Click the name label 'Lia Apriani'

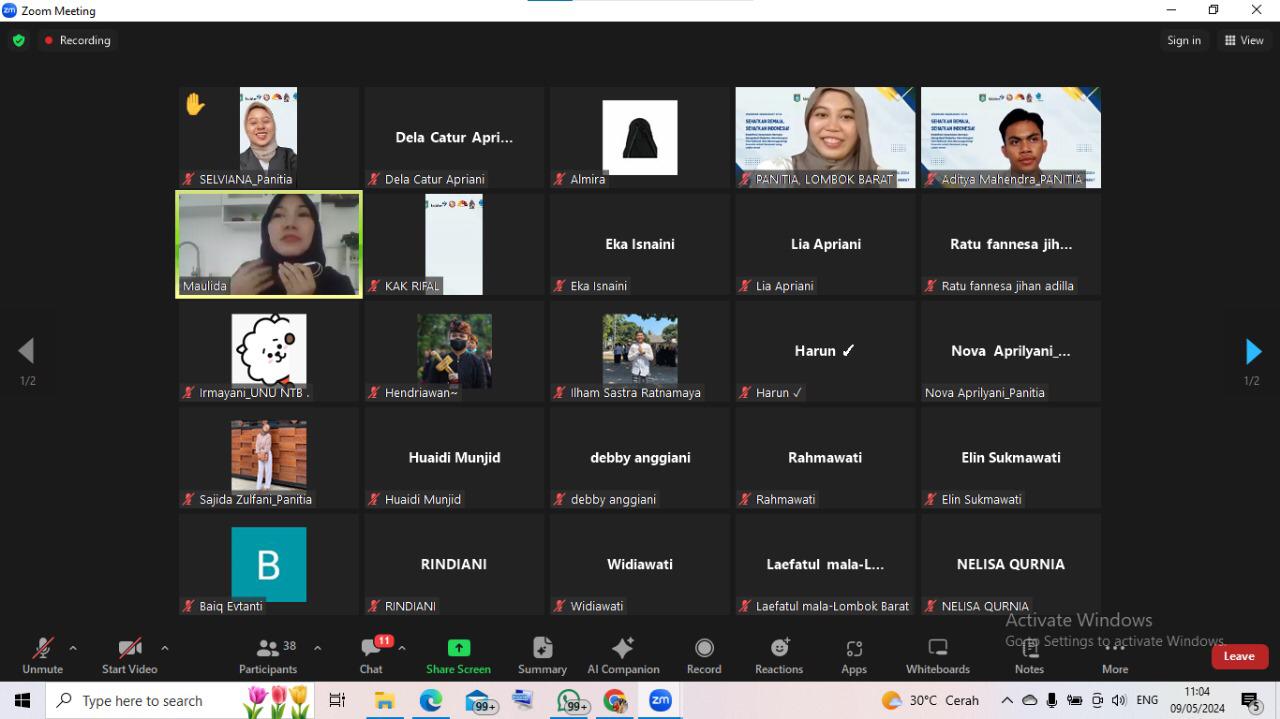point(784,286)
